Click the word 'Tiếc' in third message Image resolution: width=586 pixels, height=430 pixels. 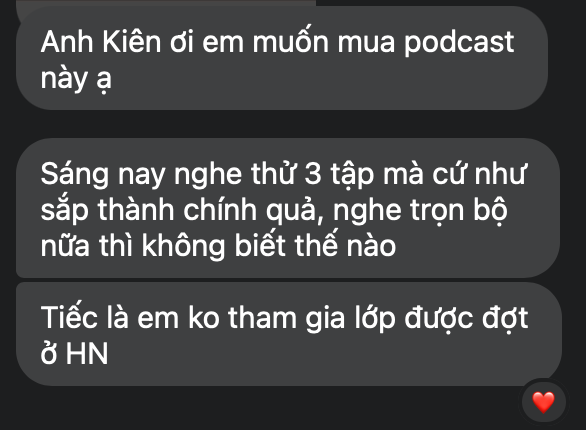click(x=69, y=317)
